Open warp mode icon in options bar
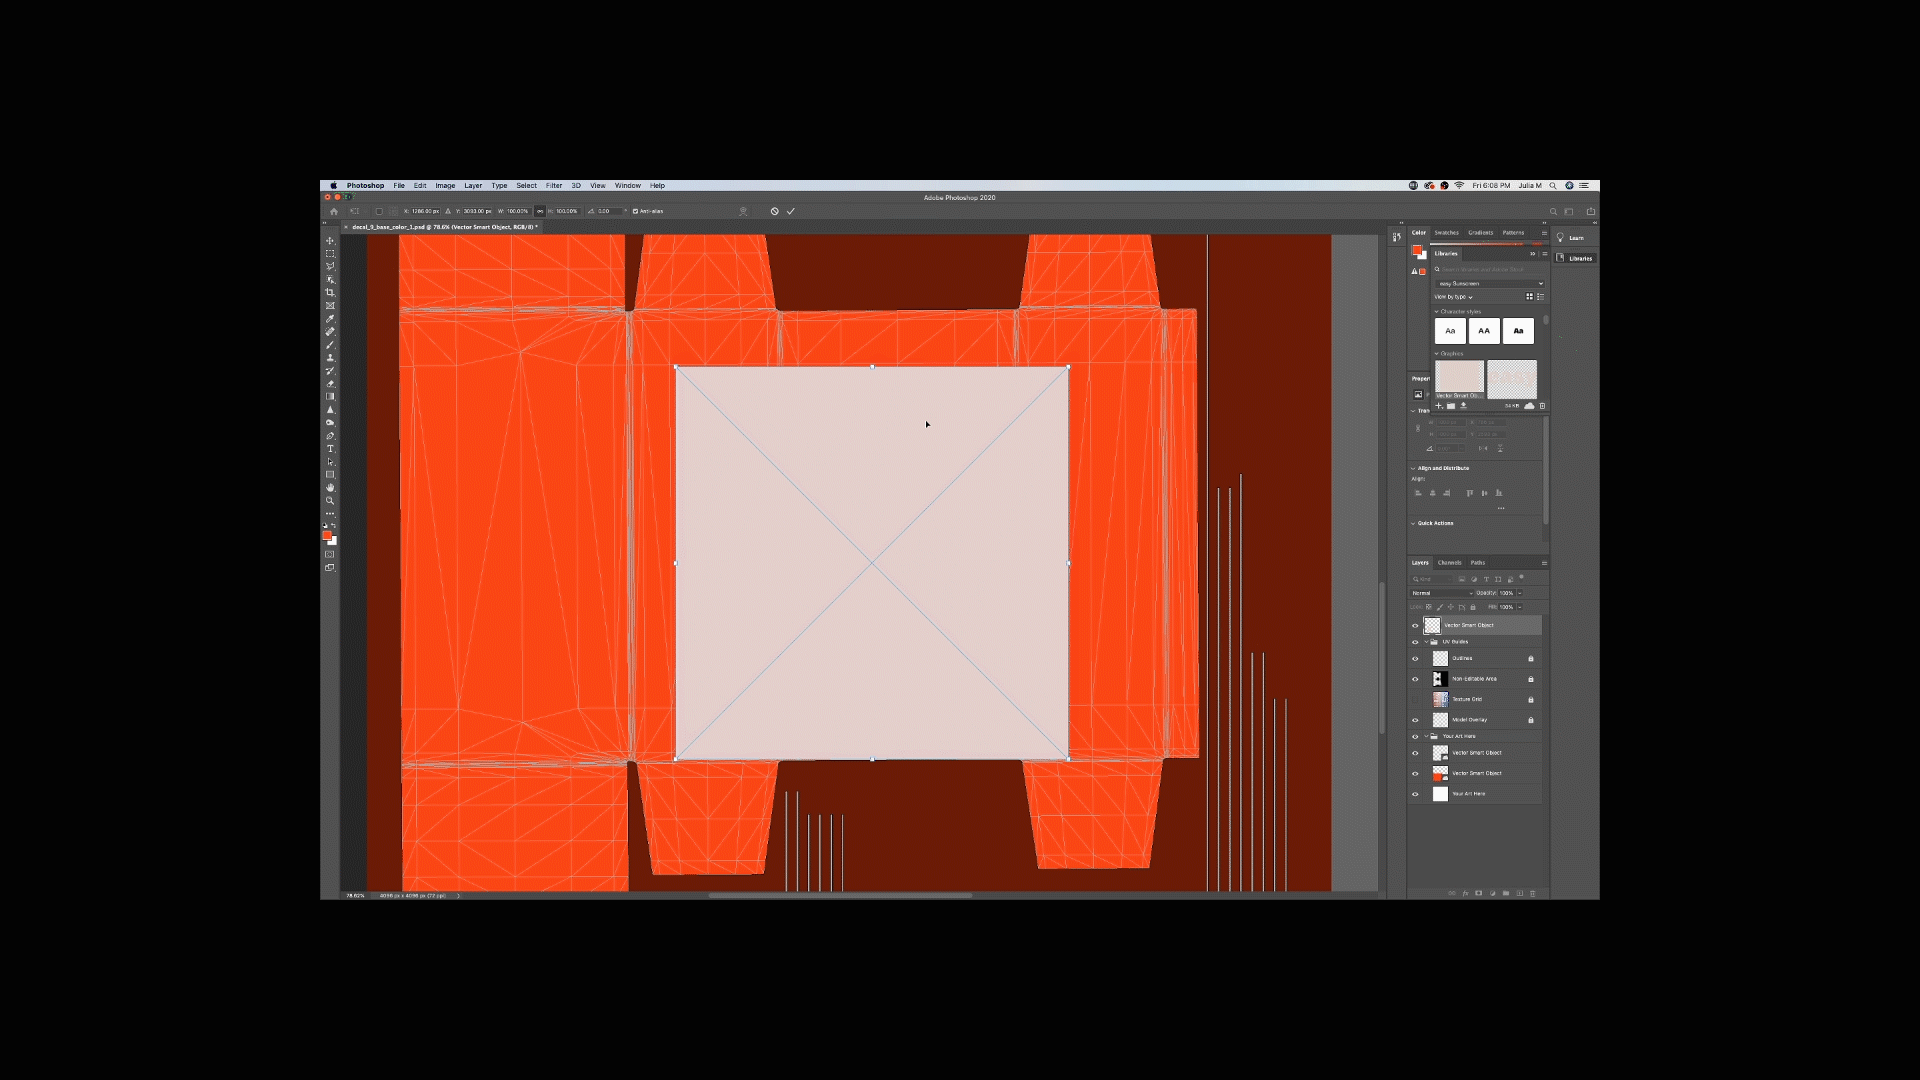 (743, 211)
